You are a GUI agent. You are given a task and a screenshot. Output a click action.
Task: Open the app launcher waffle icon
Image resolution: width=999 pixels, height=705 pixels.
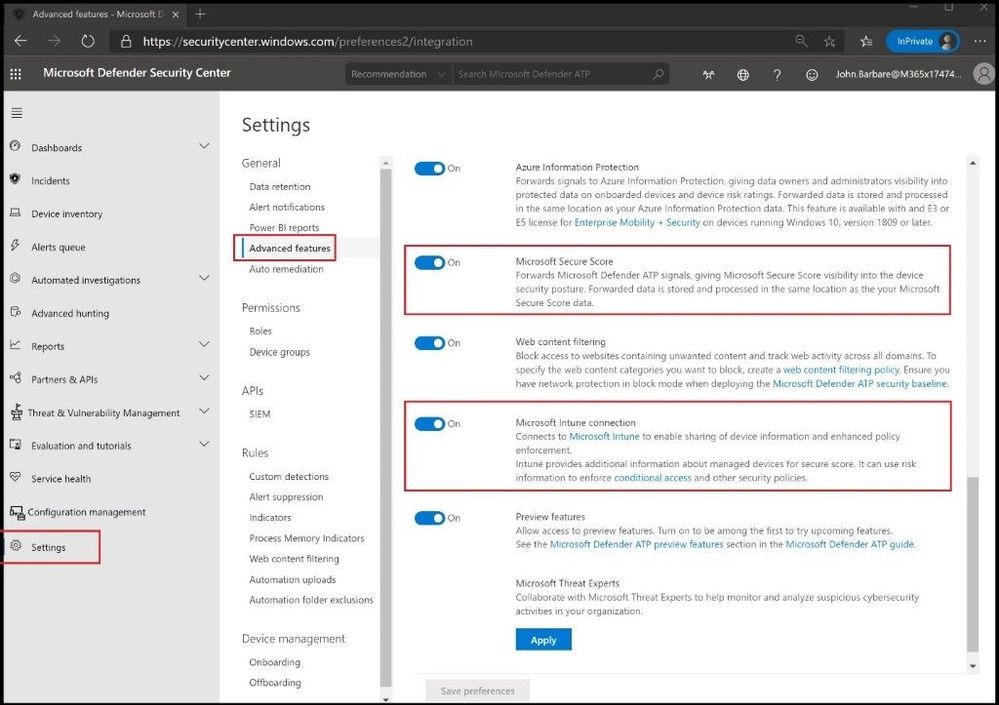click(16, 74)
